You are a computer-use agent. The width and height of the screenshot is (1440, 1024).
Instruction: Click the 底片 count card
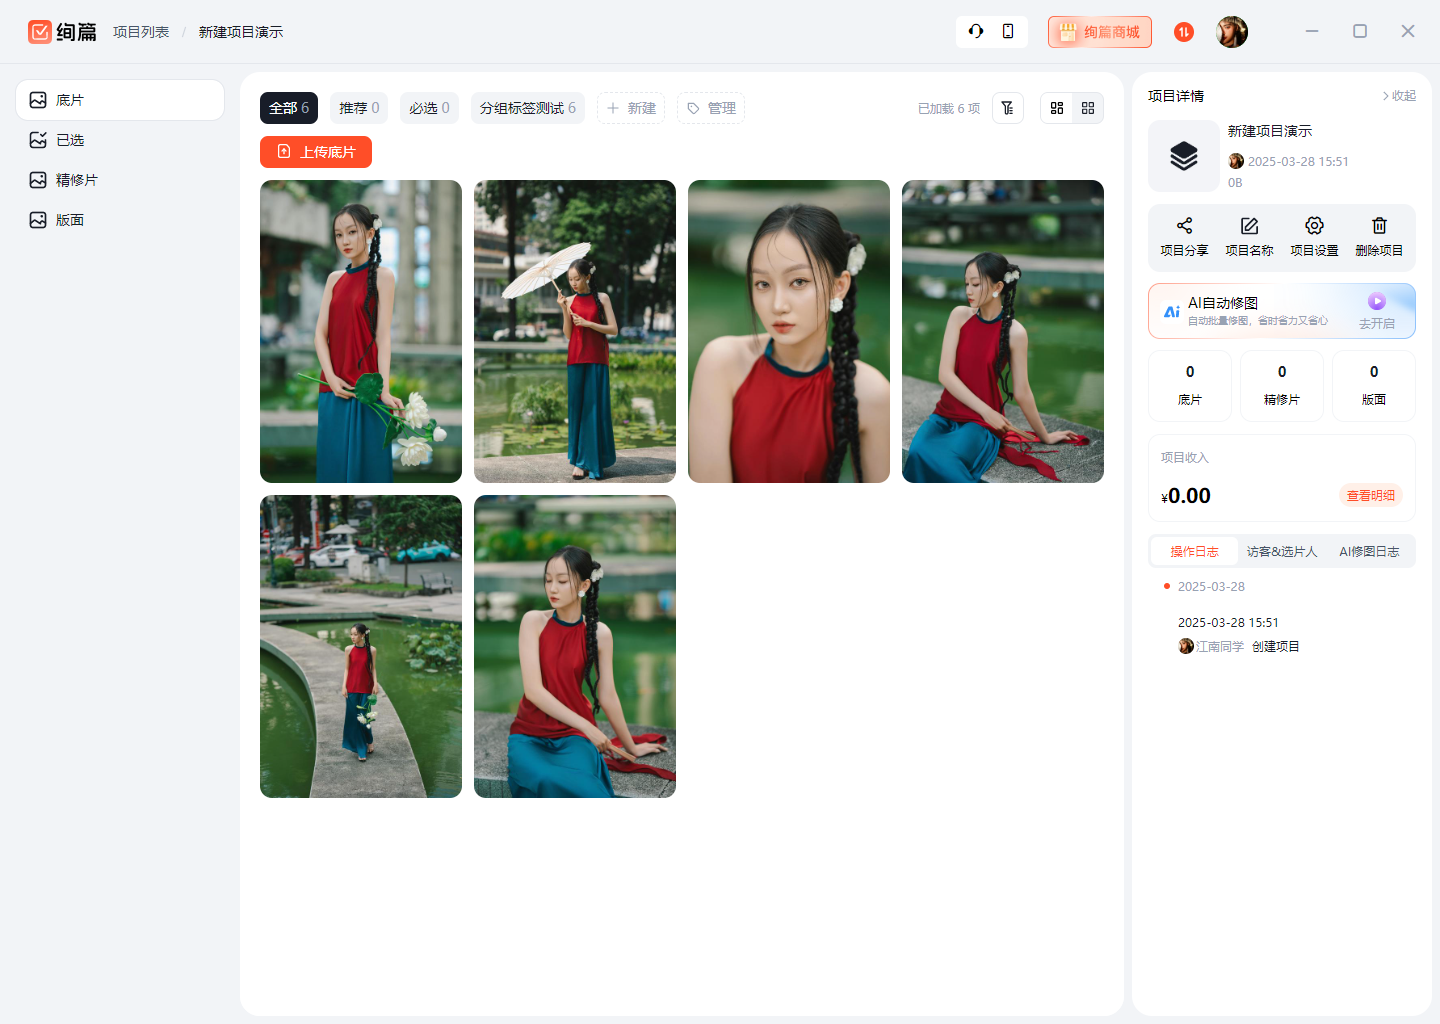click(1190, 386)
